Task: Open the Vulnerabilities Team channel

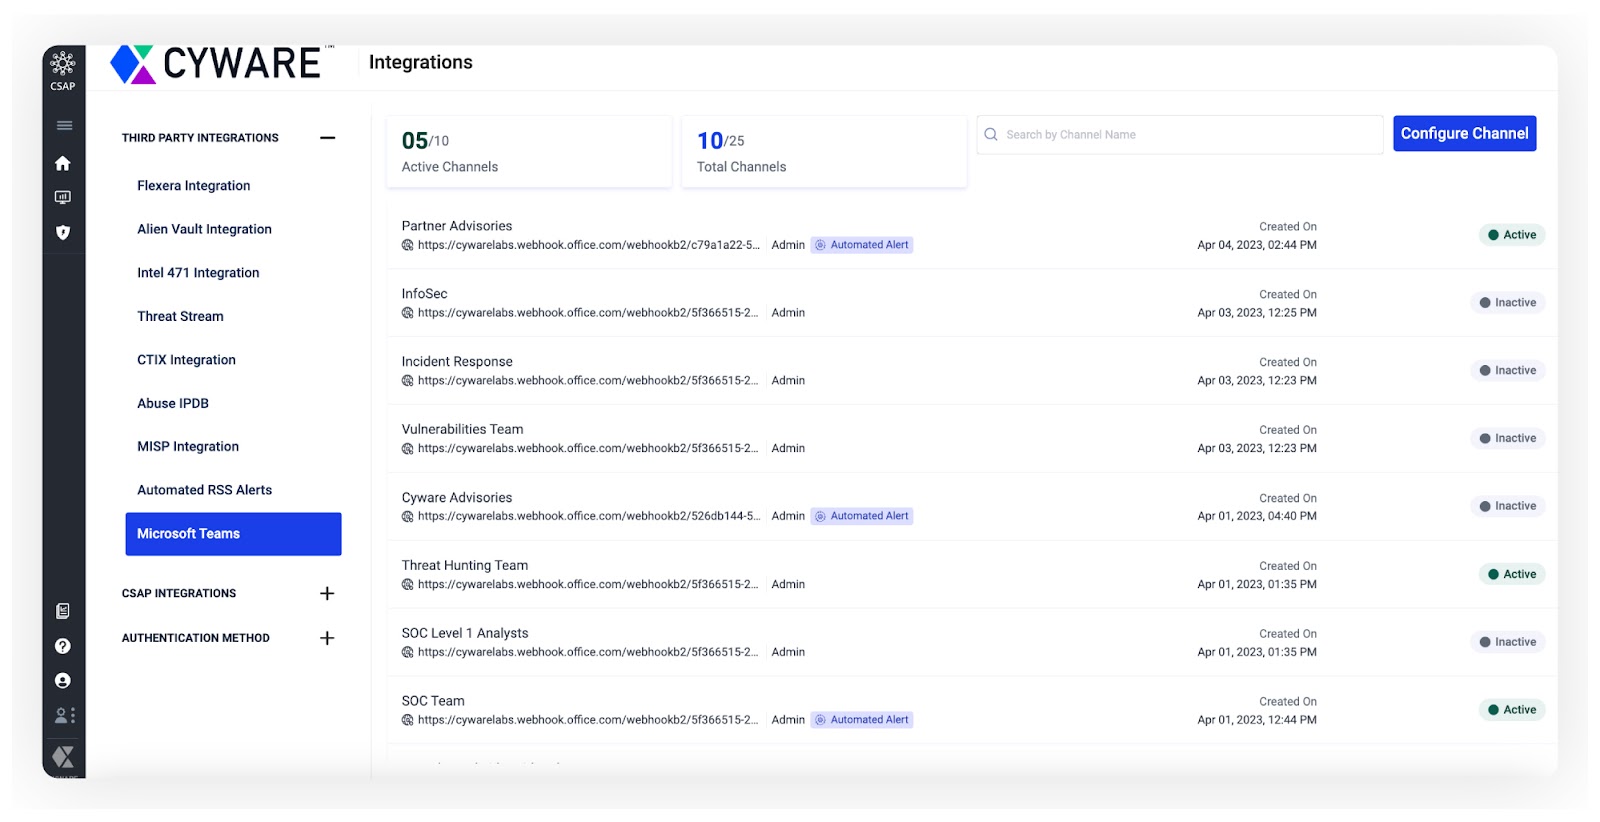Action: coord(463,430)
